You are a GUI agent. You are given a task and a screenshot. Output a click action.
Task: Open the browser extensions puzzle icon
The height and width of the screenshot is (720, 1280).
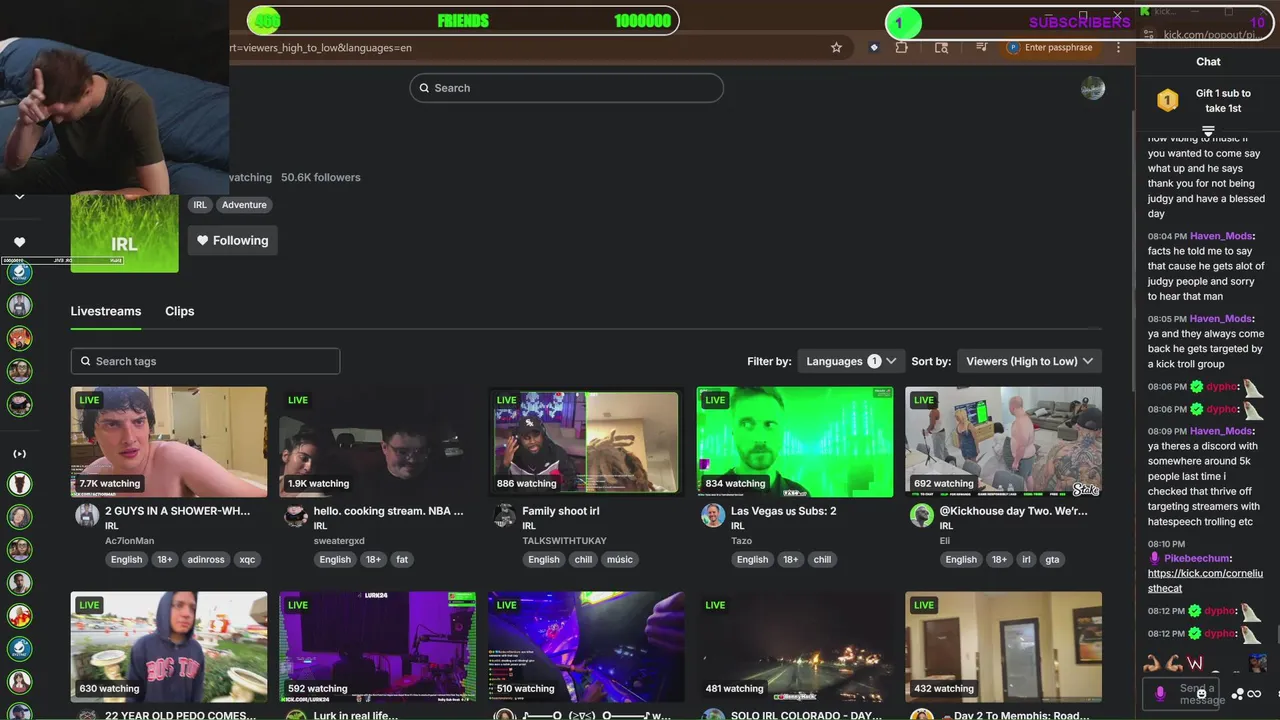click(x=902, y=47)
